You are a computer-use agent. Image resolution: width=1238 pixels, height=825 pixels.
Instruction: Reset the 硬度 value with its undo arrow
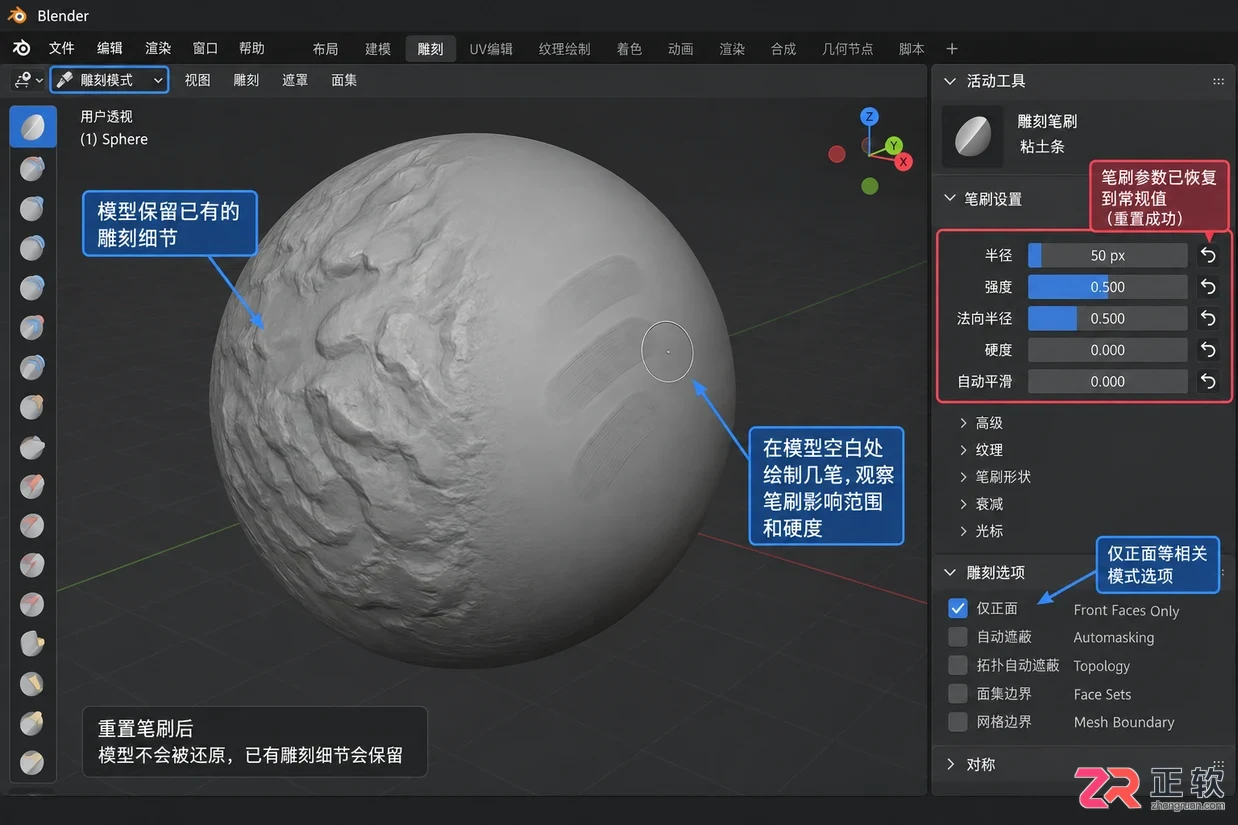click(x=1208, y=350)
